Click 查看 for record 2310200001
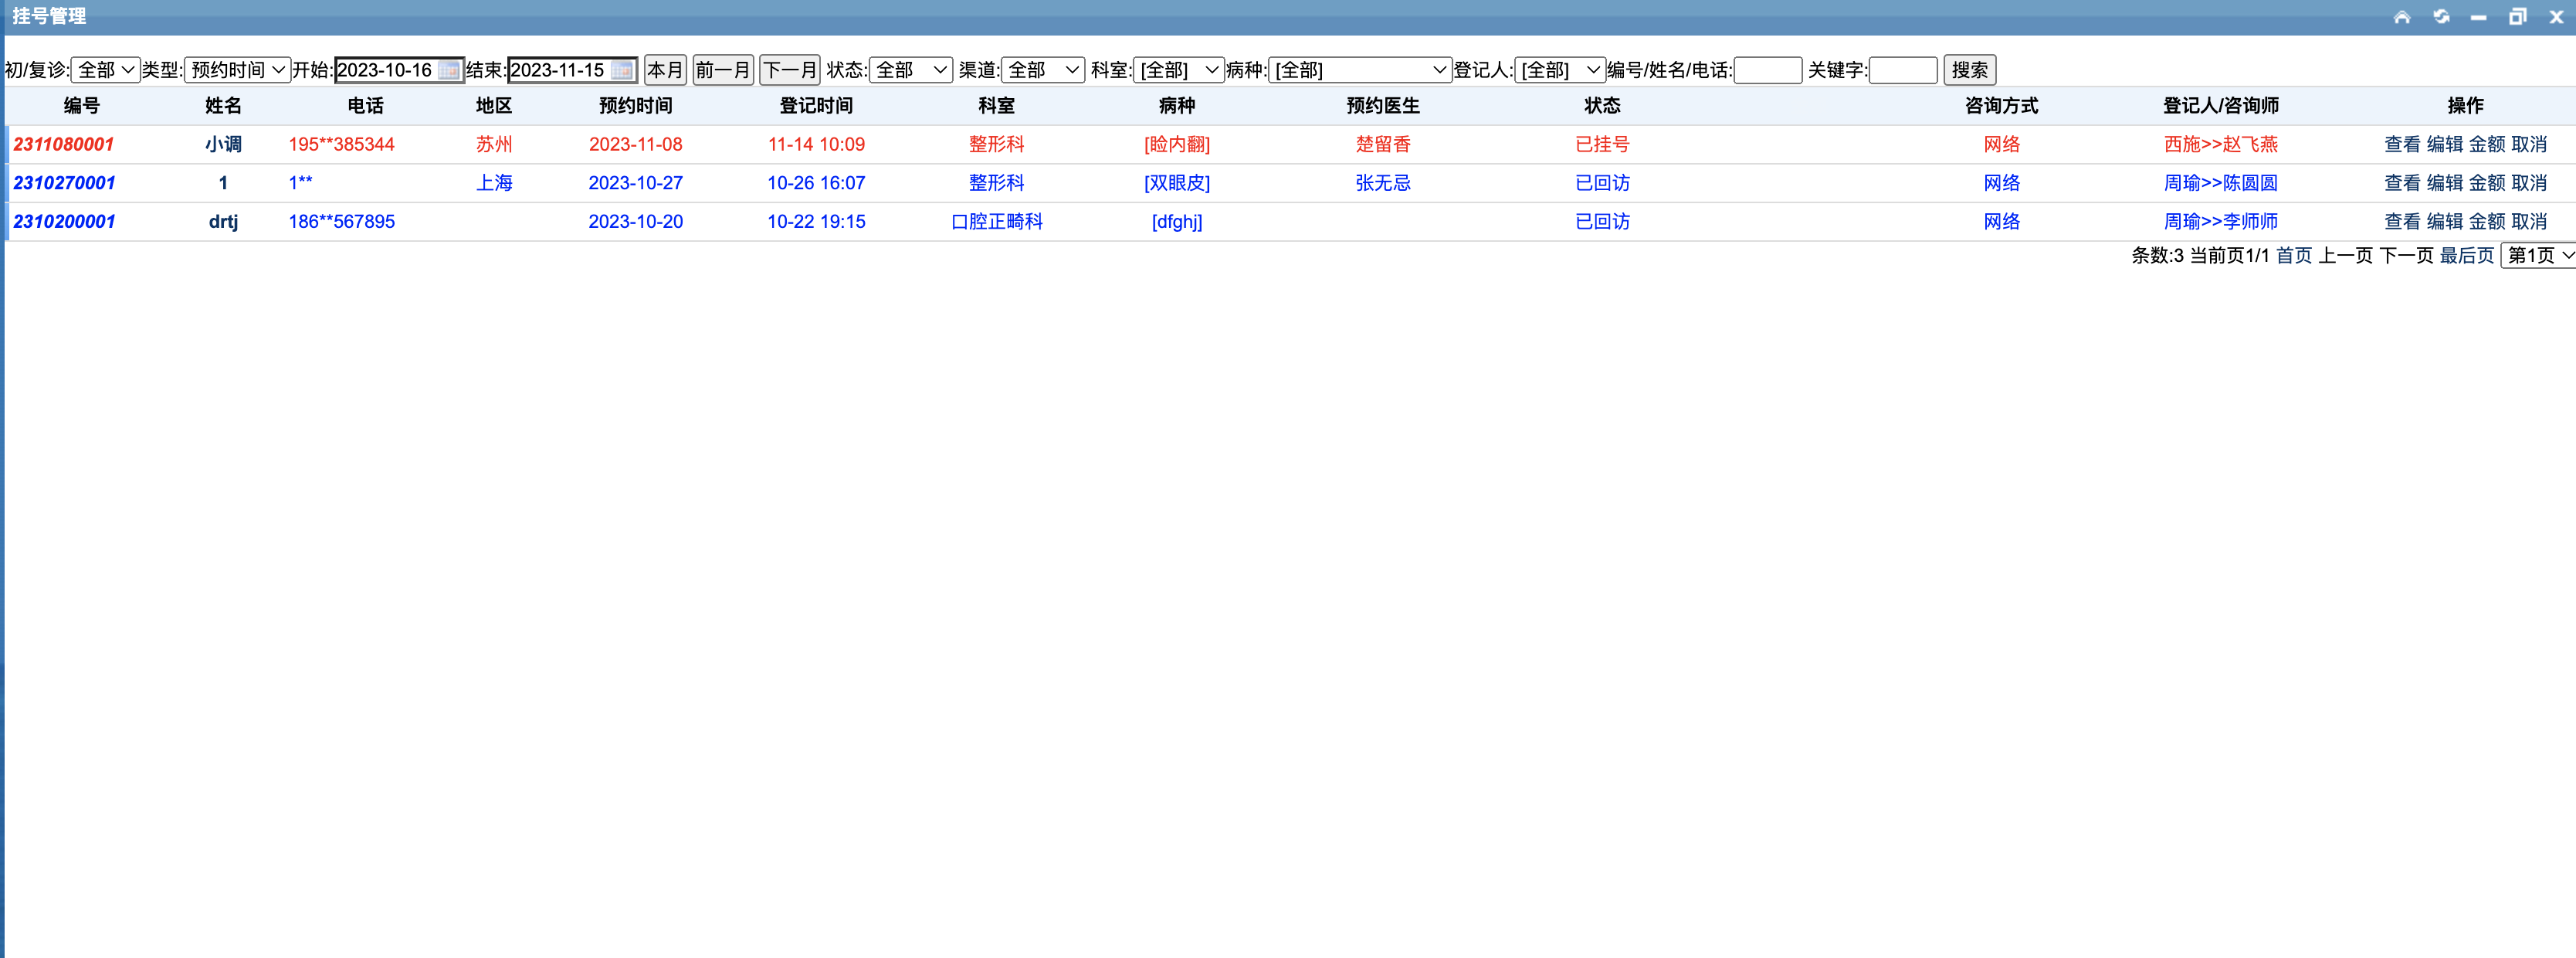Image resolution: width=2576 pixels, height=958 pixels. click(2402, 222)
